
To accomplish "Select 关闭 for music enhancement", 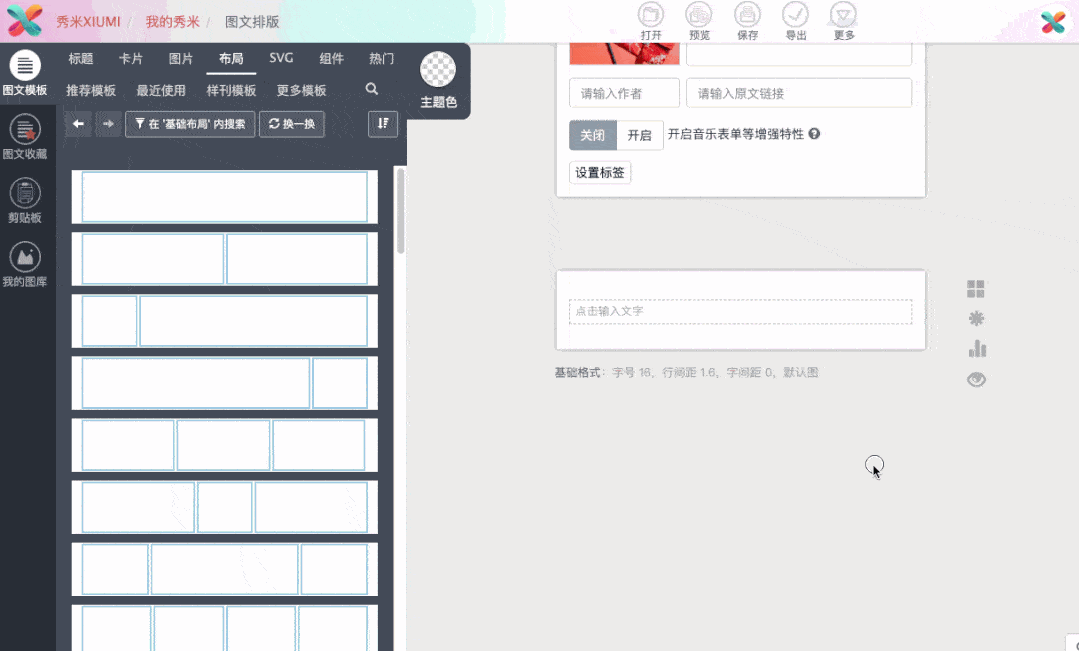I will tap(592, 135).
